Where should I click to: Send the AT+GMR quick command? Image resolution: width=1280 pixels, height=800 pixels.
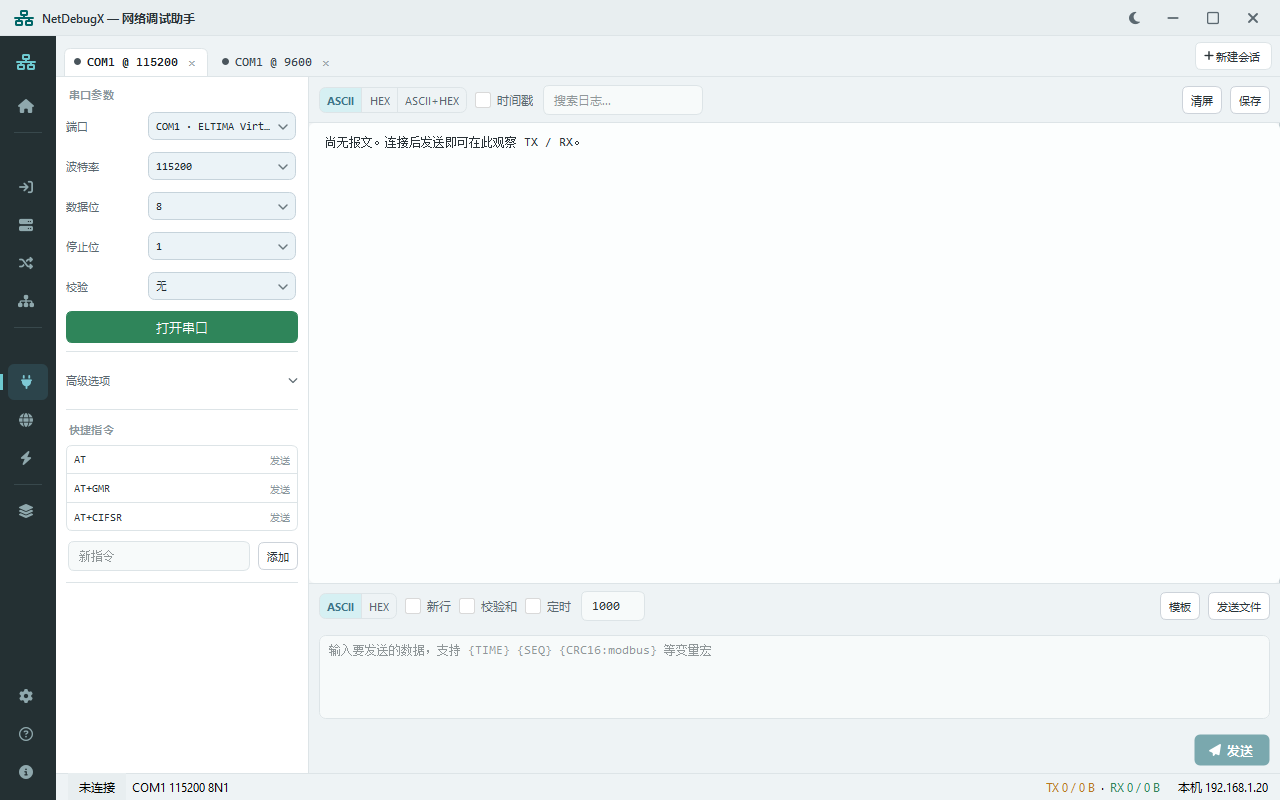pyautogui.click(x=280, y=489)
